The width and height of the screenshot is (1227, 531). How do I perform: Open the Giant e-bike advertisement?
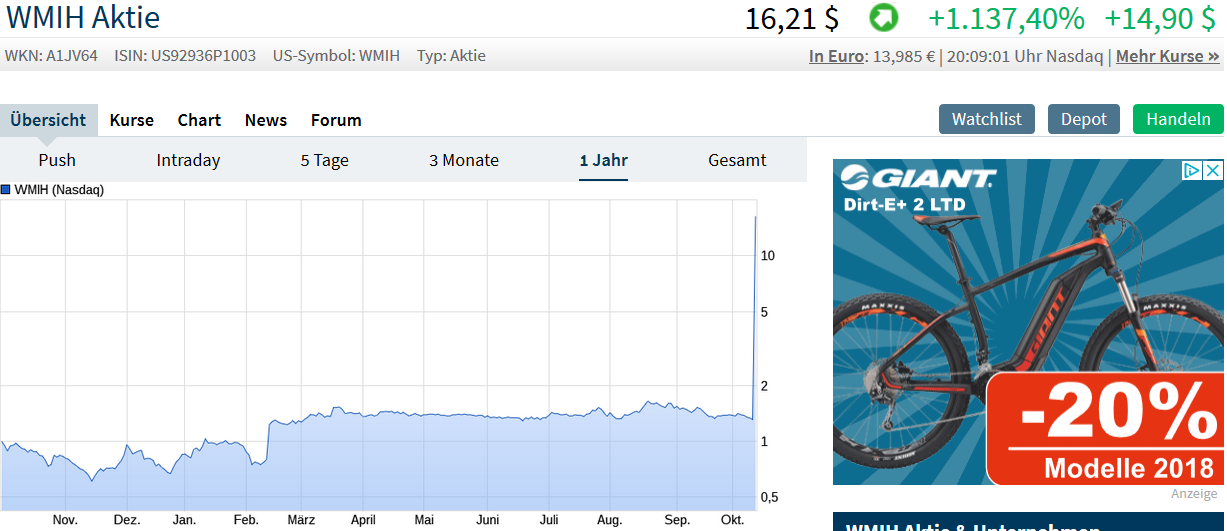(x=1028, y=322)
